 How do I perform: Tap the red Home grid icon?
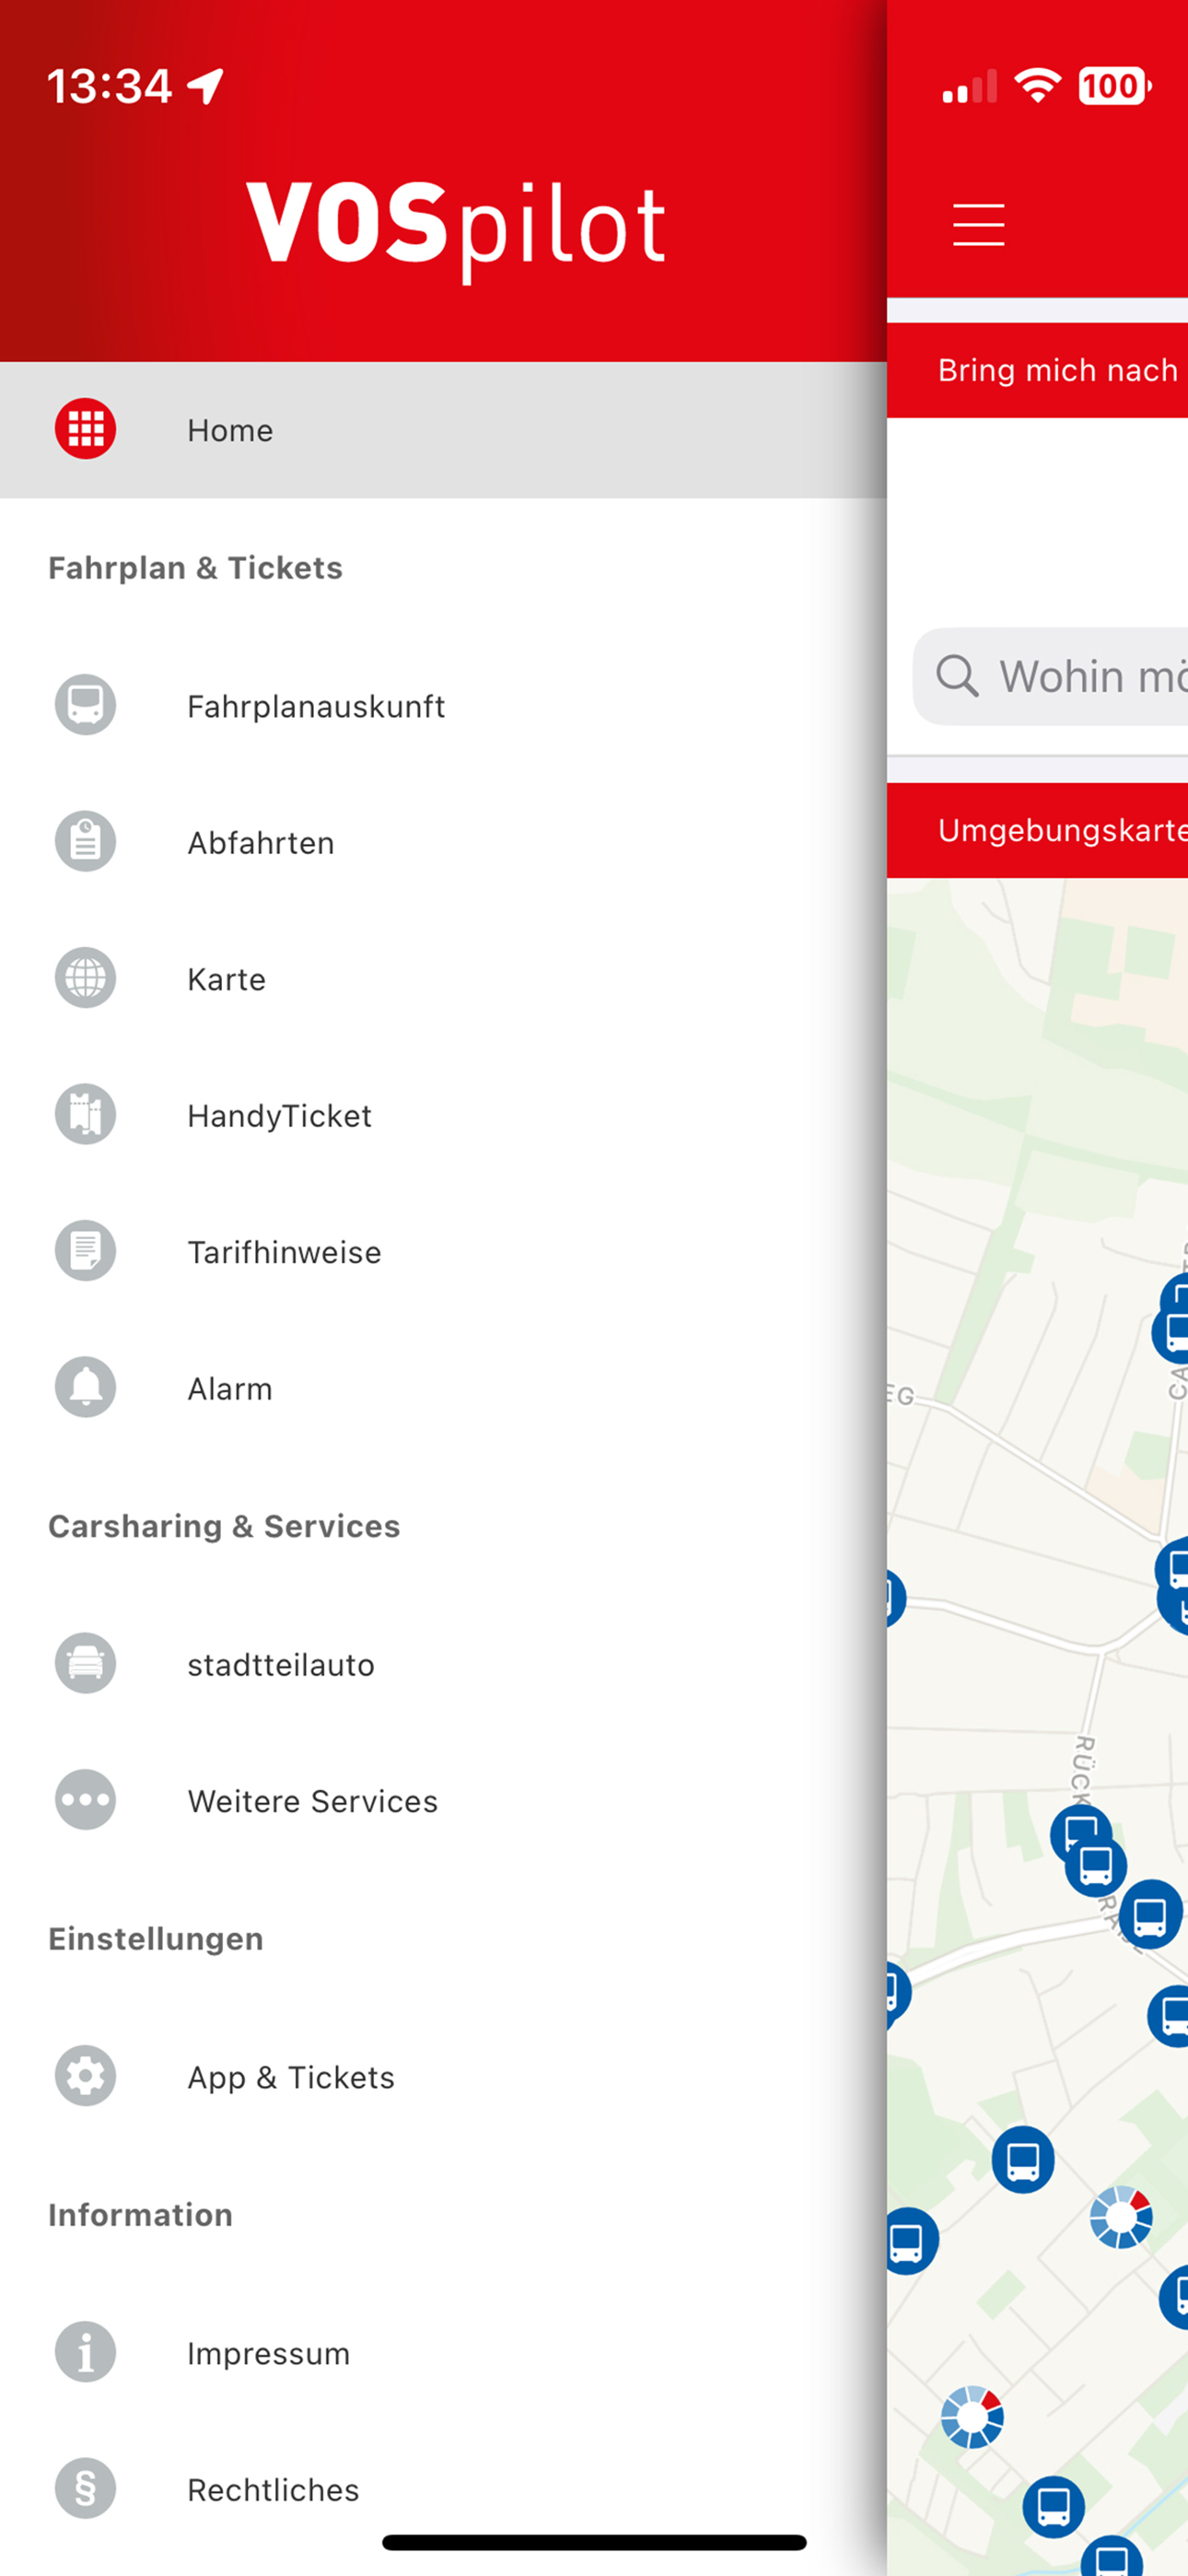85,429
